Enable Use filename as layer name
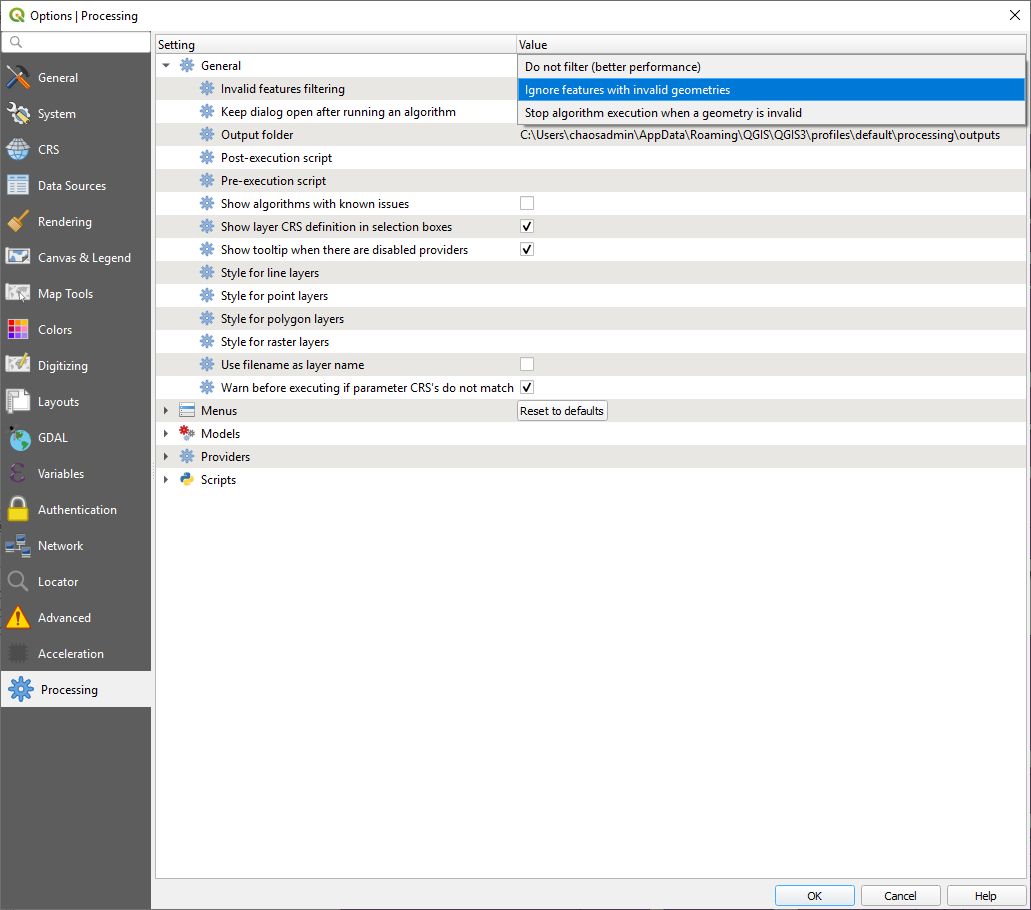 (x=527, y=365)
